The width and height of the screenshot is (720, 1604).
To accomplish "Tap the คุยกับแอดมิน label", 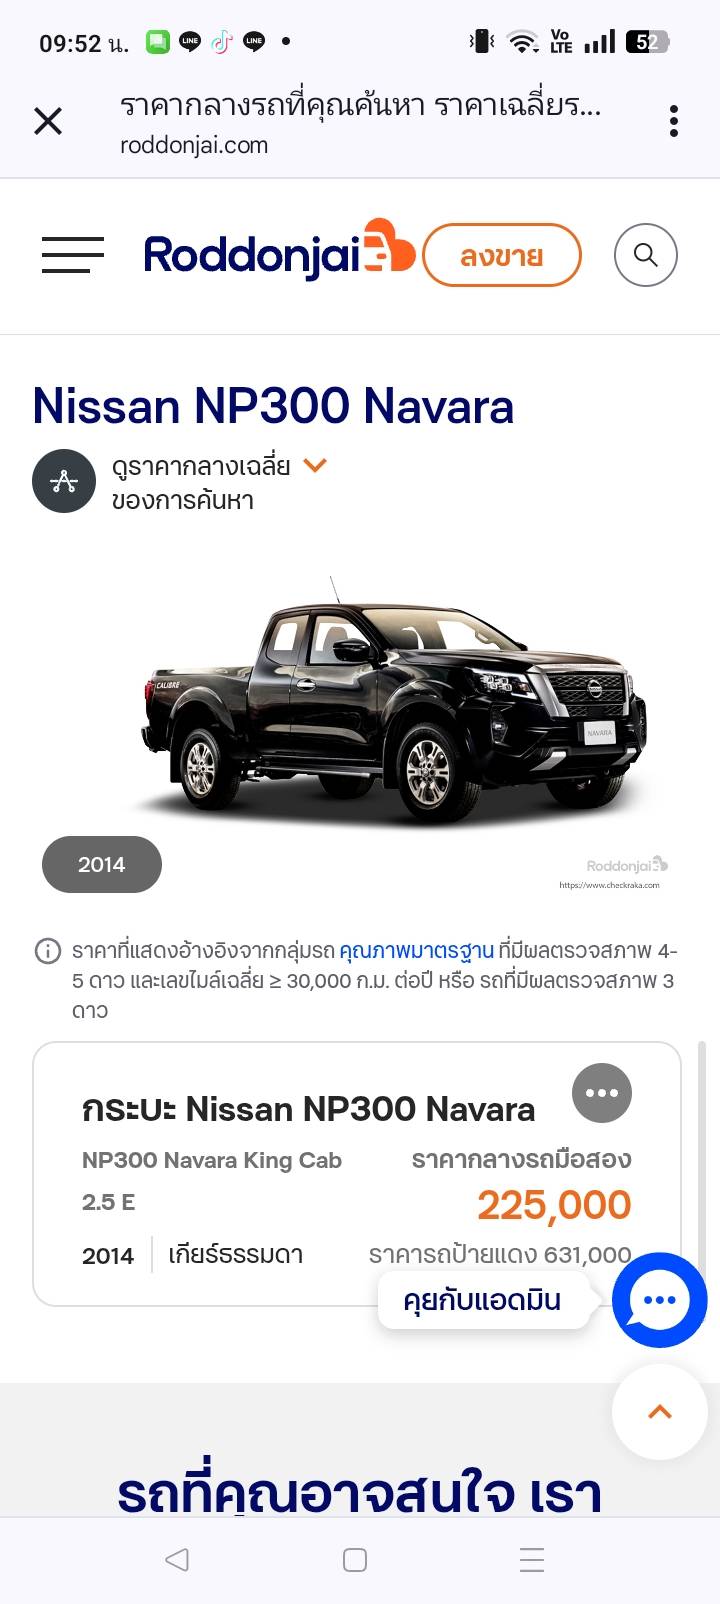I will tap(482, 1300).
